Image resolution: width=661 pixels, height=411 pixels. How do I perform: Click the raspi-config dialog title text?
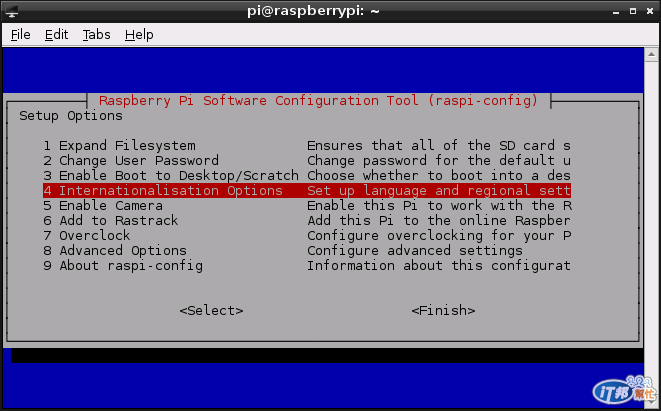(319, 101)
